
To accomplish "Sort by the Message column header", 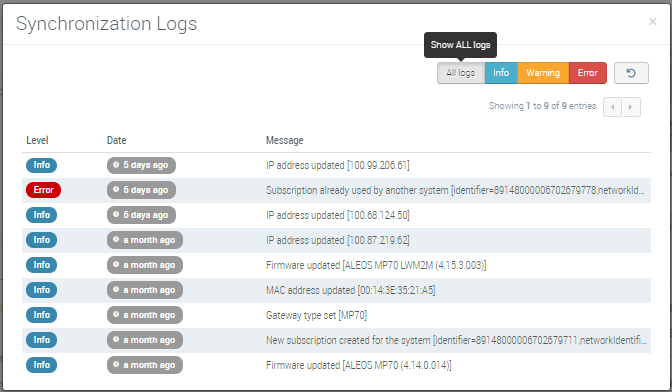I will click(x=285, y=140).
